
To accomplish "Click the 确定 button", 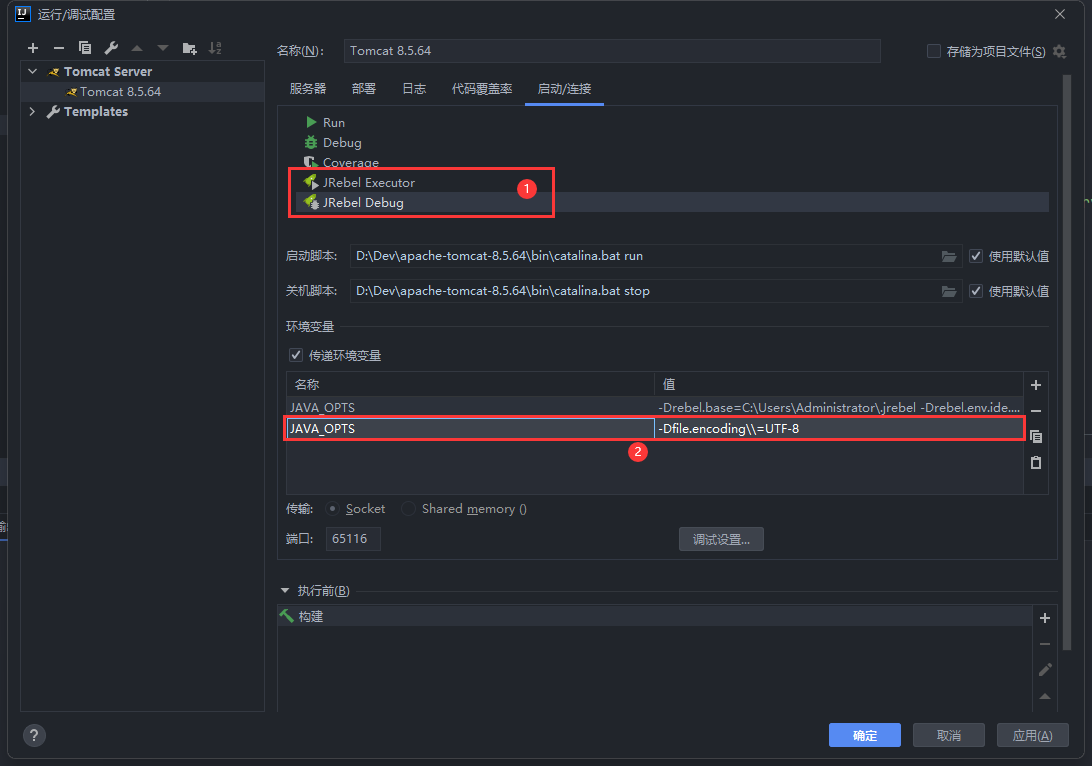I will (x=864, y=735).
